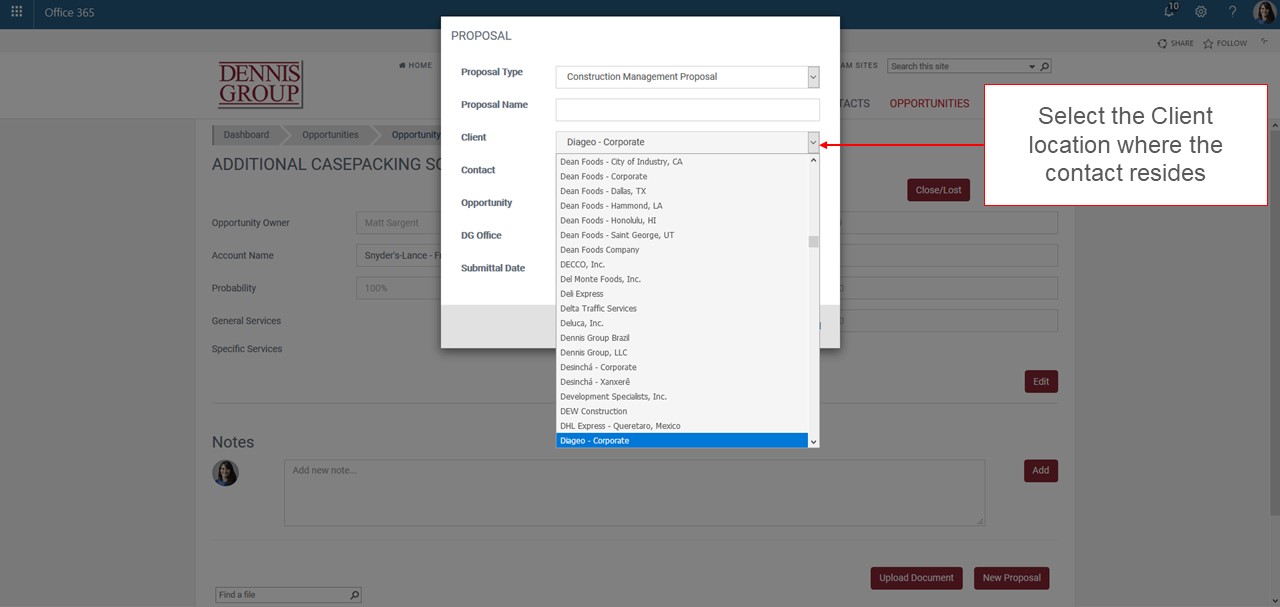Open the Dashboard breadcrumb
Viewport: 1280px width, 607px height.
click(x=246, y=135)
